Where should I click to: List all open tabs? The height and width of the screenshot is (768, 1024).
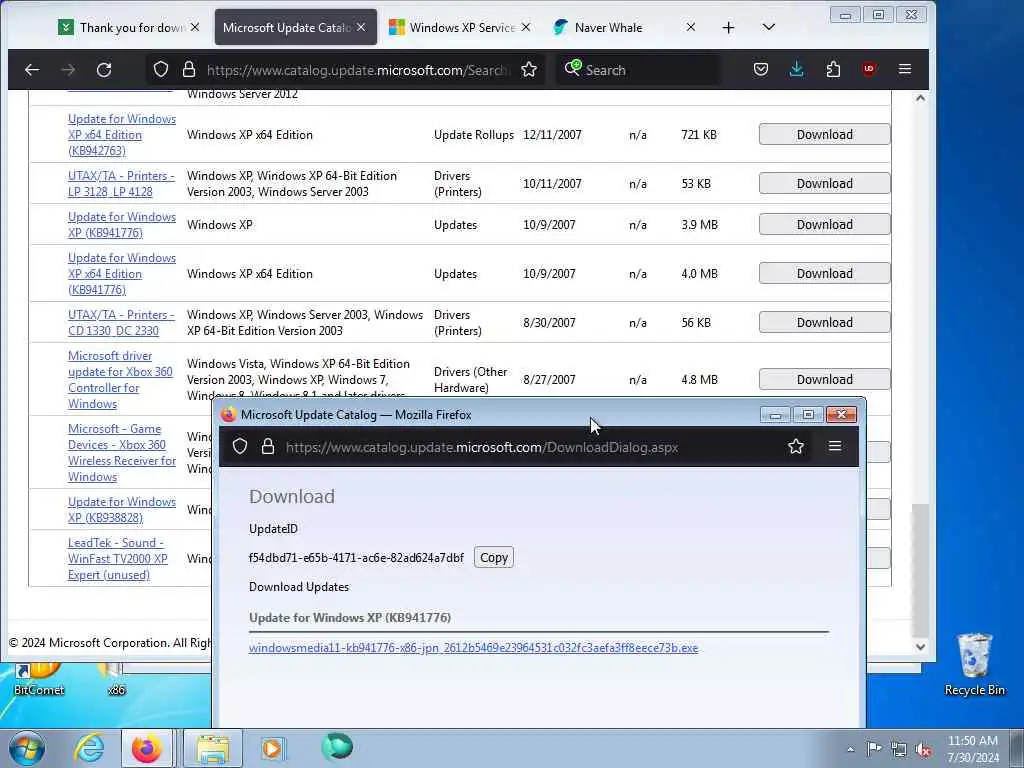[769, 27]
